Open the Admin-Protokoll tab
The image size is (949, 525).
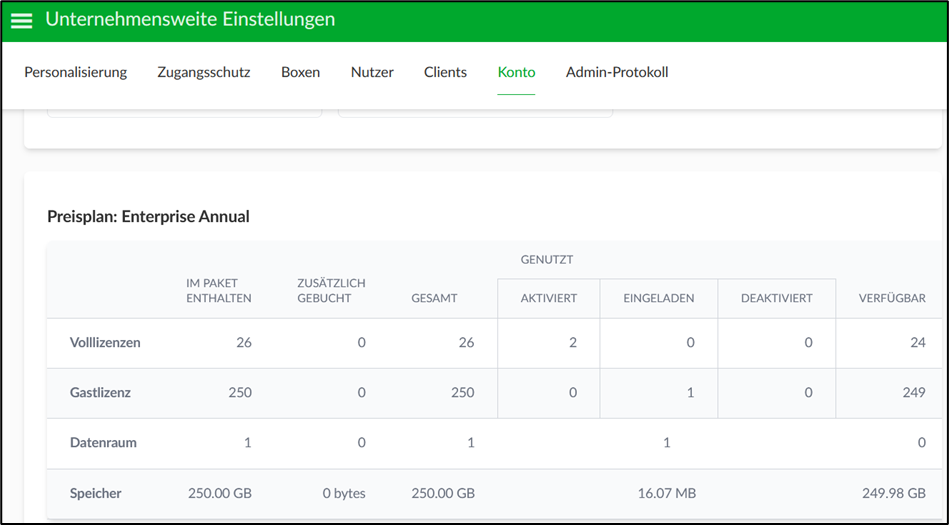click(617, 72)
